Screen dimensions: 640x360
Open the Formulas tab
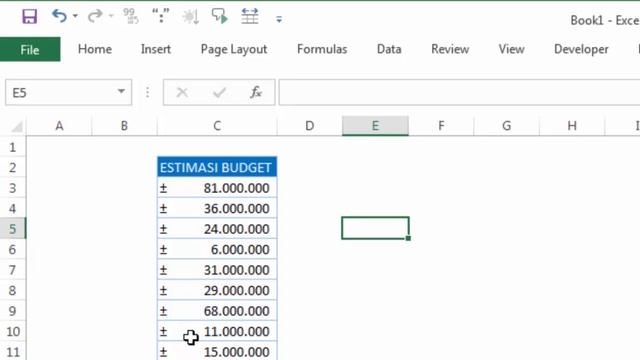coord(322,49)
